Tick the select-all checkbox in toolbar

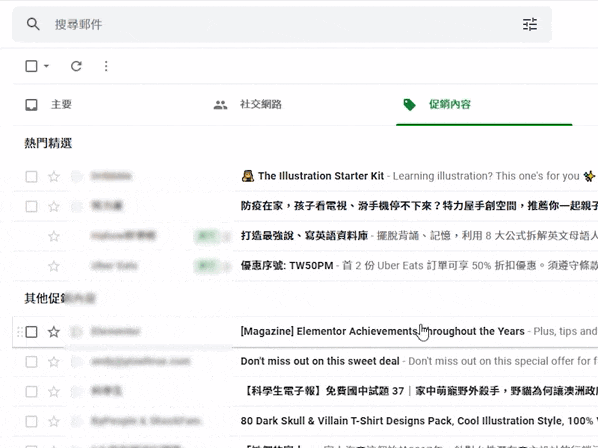(x=31, y=66)
